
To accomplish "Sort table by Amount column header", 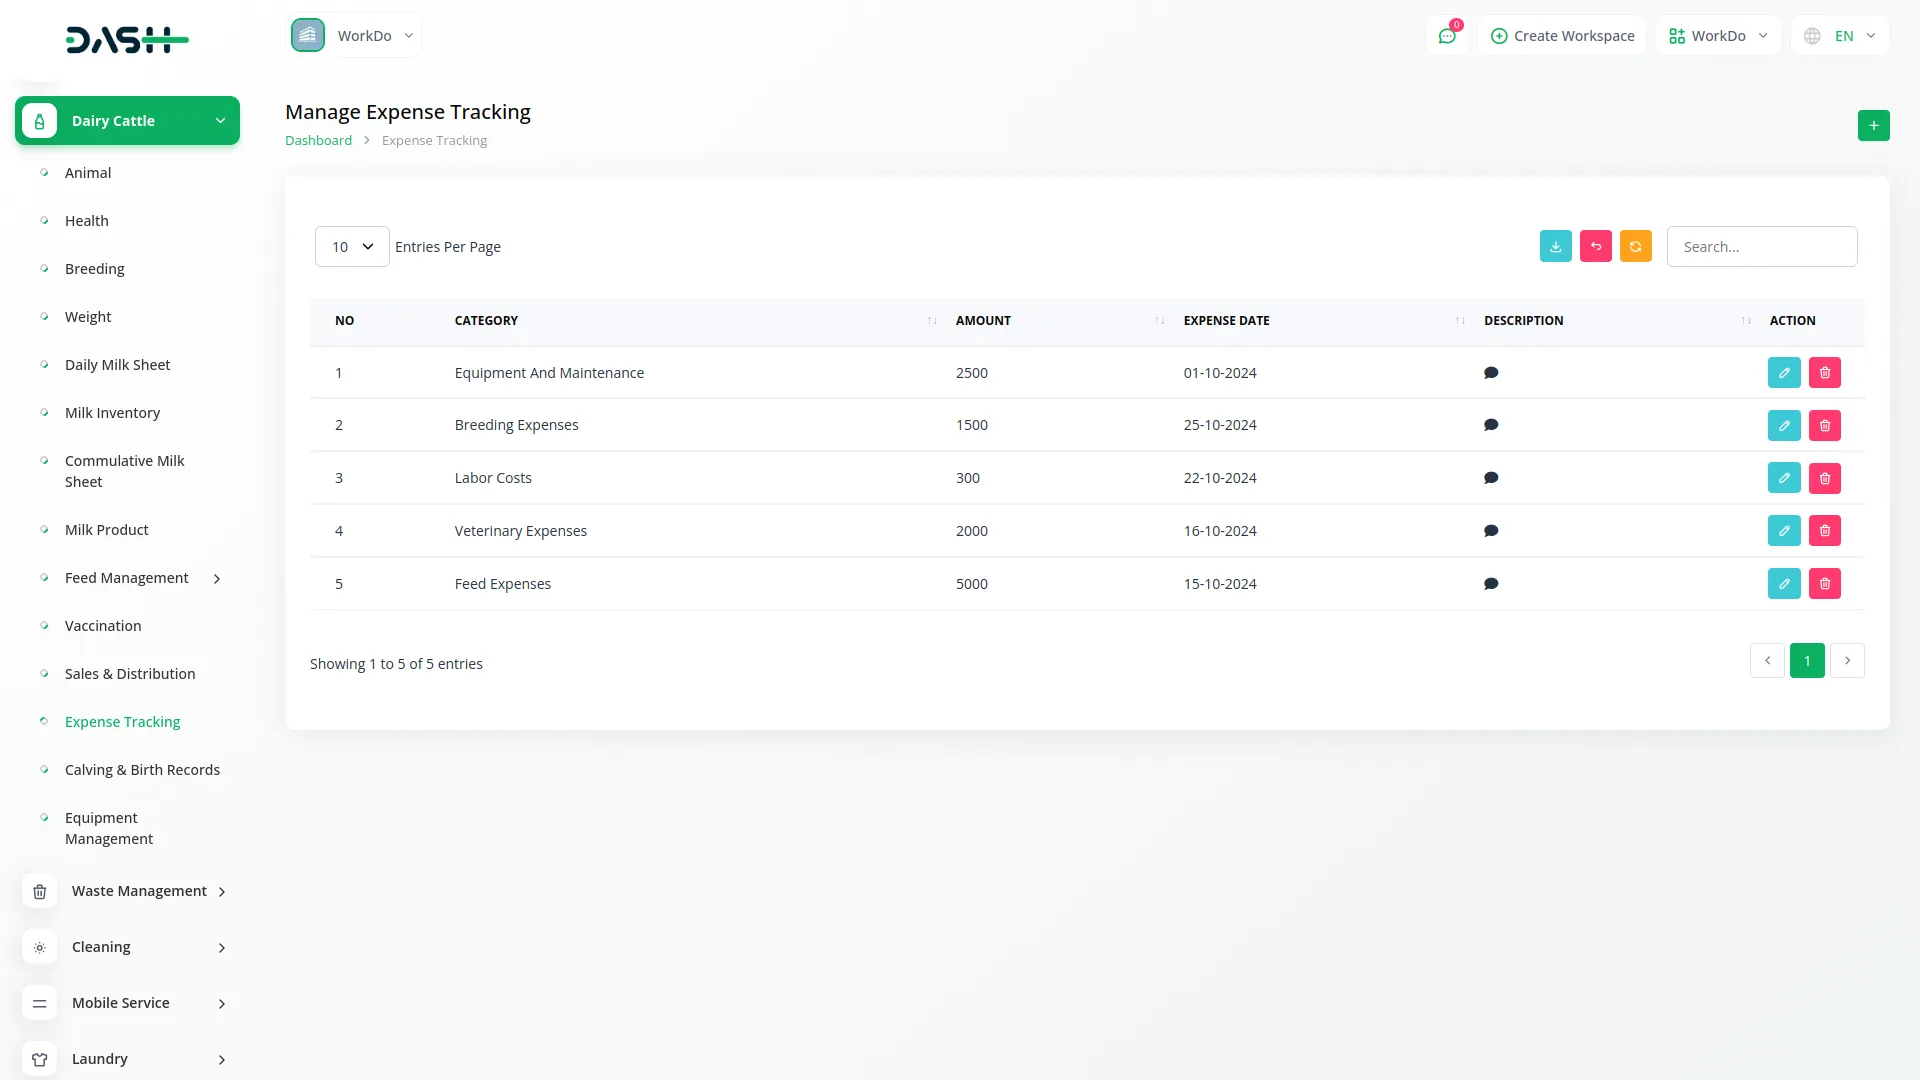I will click(x=983, y=321).
